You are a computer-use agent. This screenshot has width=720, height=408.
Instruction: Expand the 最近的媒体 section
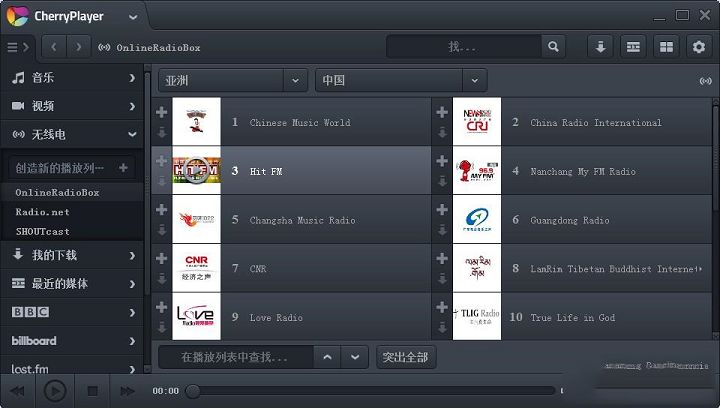pyautogui.click(x=72, y=284)
